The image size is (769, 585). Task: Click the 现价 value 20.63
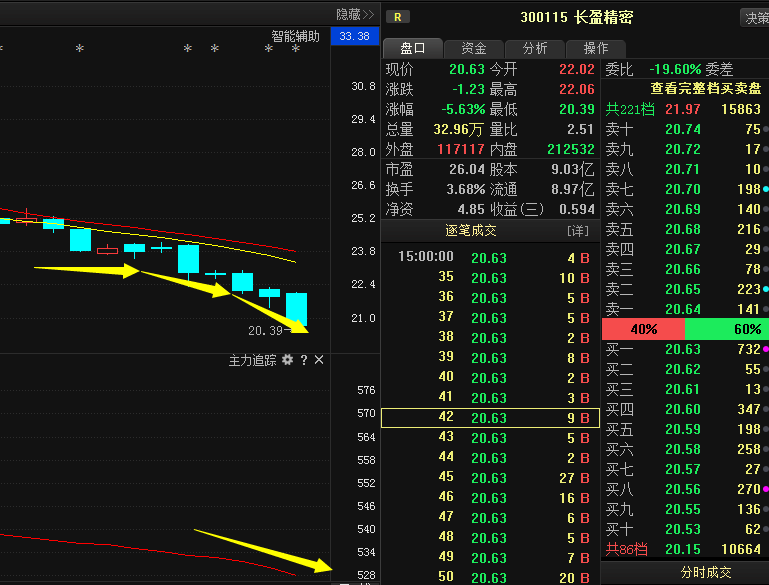(466, 69)
